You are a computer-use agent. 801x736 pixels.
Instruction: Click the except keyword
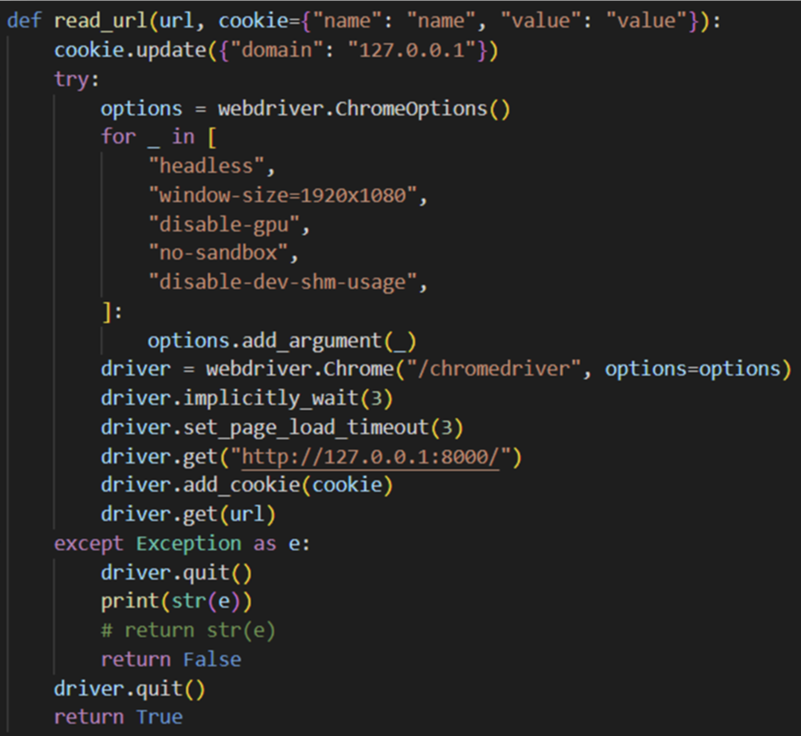tap(89, 544)
